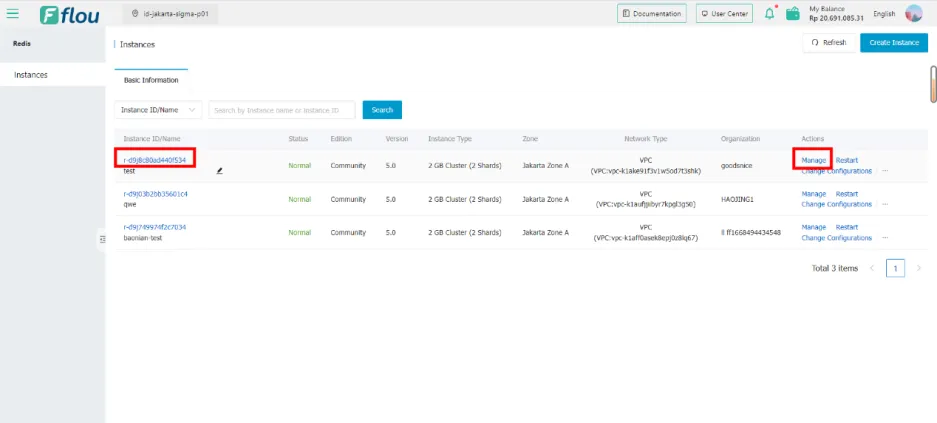The width and height of the screenshot is (937, 423).
Task: Click the Documentation button
Action: click(652, 14)
